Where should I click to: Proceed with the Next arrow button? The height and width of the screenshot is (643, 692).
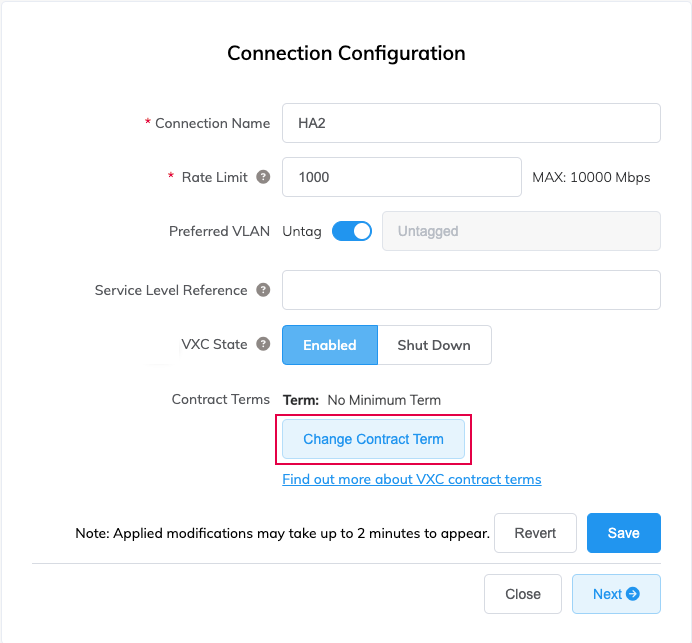tap(616, 594)
